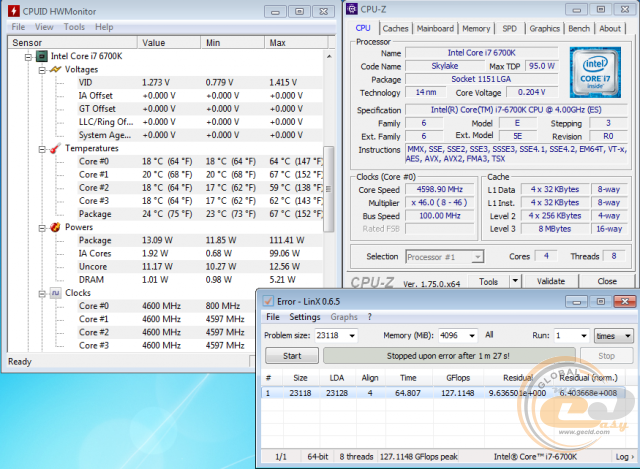
Task: Select the Package temperature row in HWMonitor
Action: pyautogui.click(x=200, y=214)
